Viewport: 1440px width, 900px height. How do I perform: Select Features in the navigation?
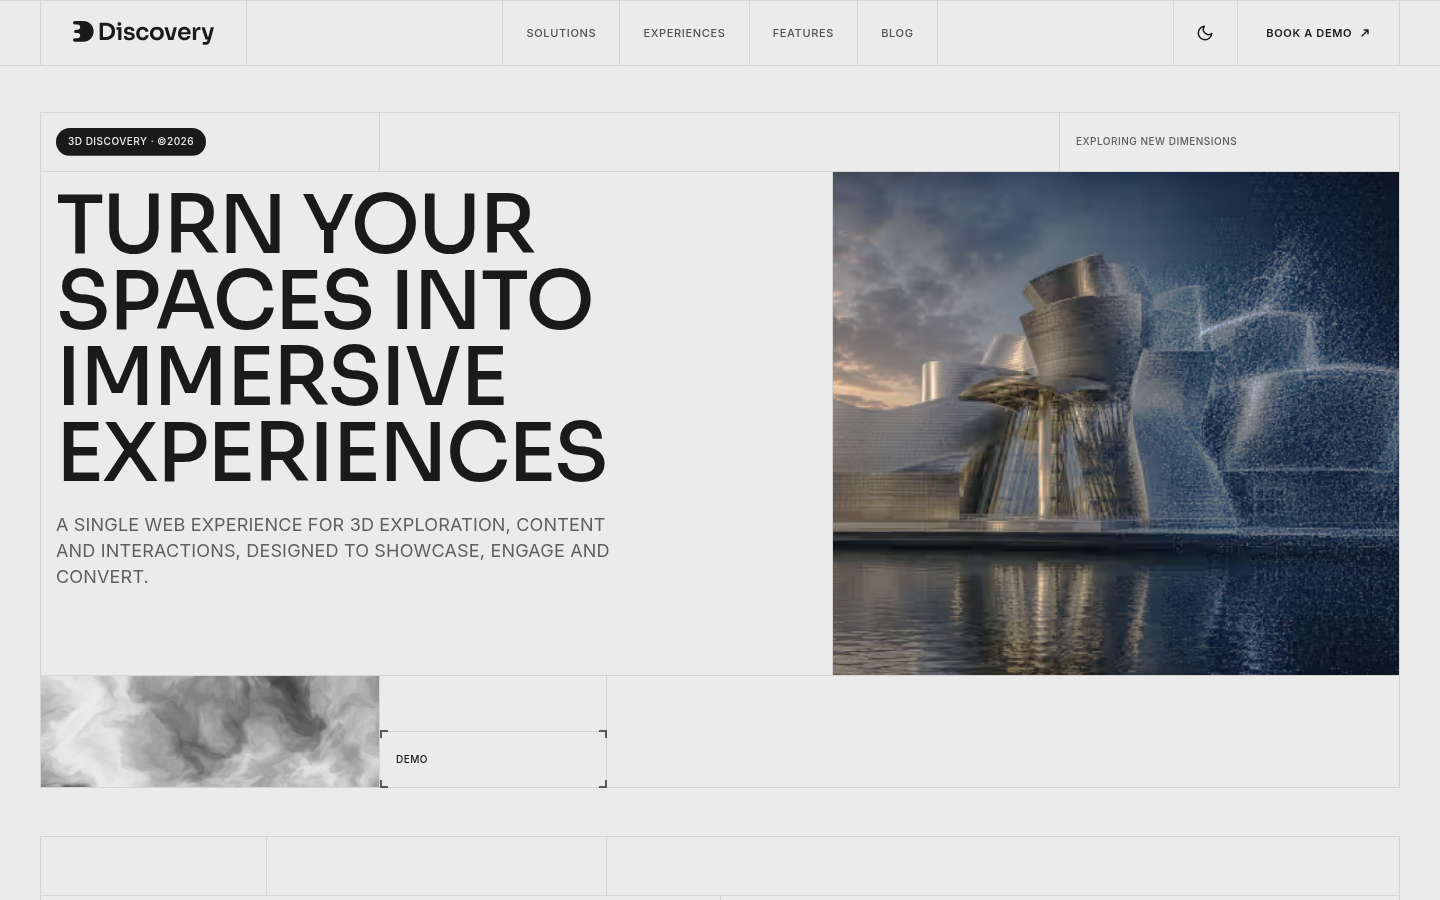point(803,33)
